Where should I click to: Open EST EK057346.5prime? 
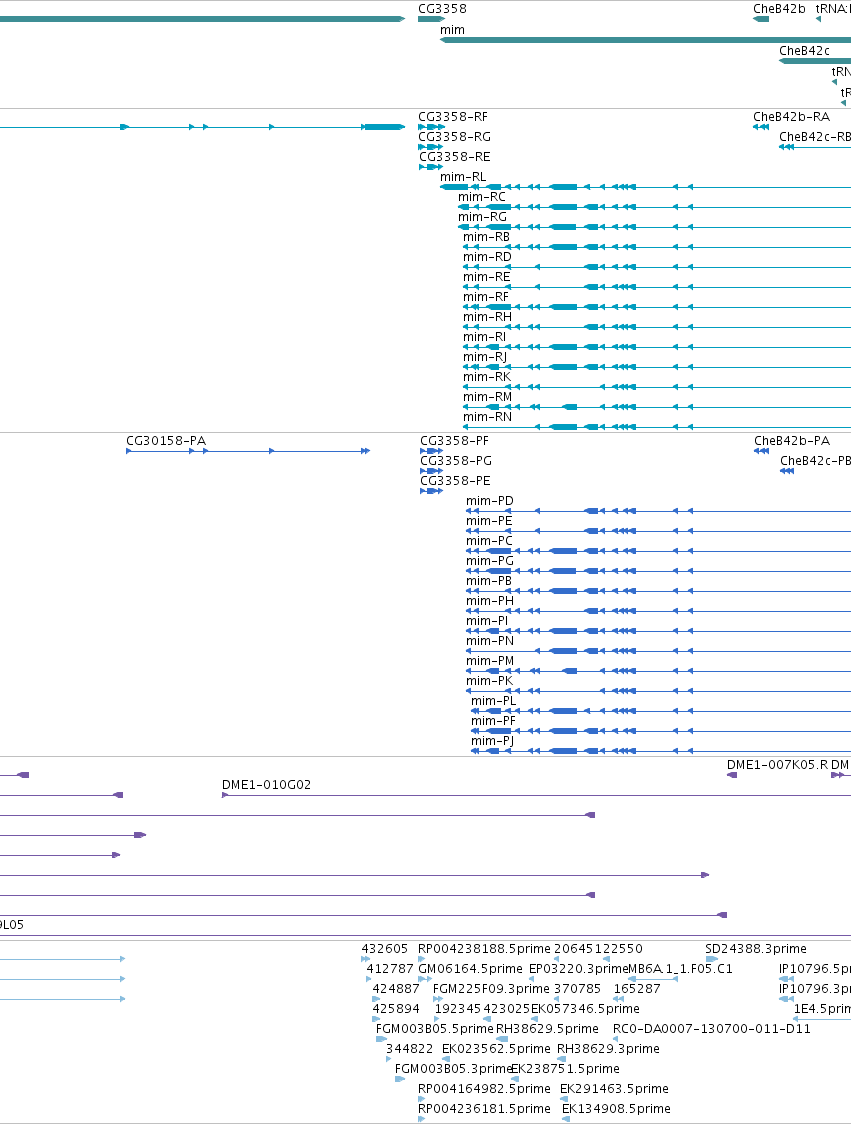tap(585, 1009)
